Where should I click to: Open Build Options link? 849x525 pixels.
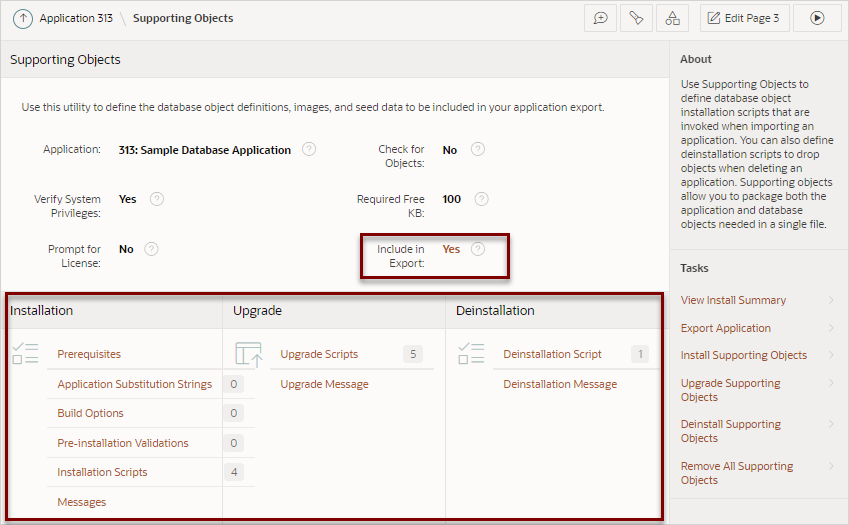point(90,413)
